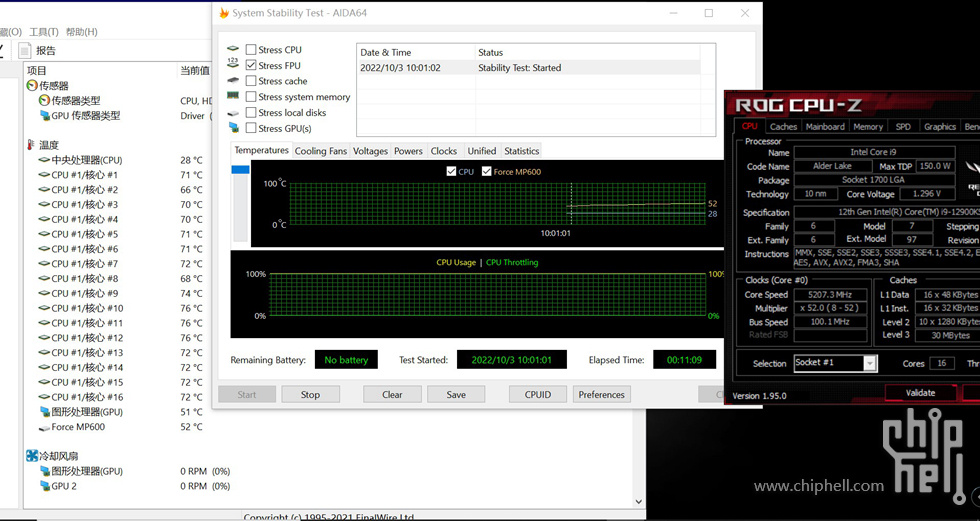Open the 帮助(H) menu in AIDA64

(81, 32)
